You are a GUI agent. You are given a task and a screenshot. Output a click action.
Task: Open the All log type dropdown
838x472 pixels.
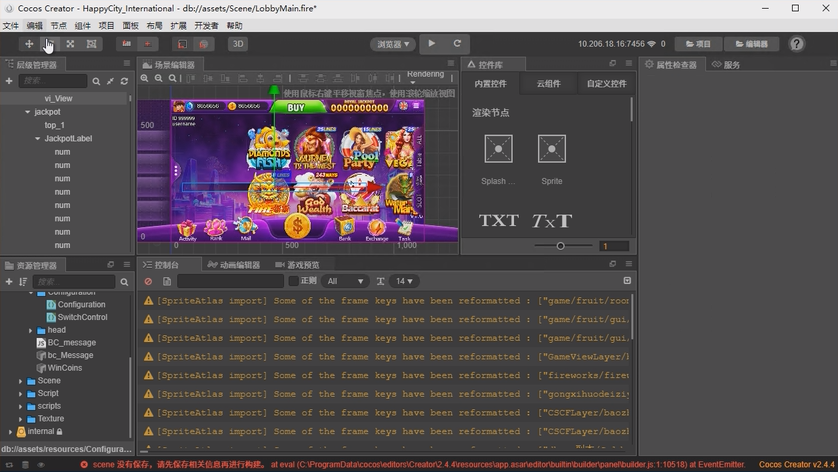pos(345,281)
